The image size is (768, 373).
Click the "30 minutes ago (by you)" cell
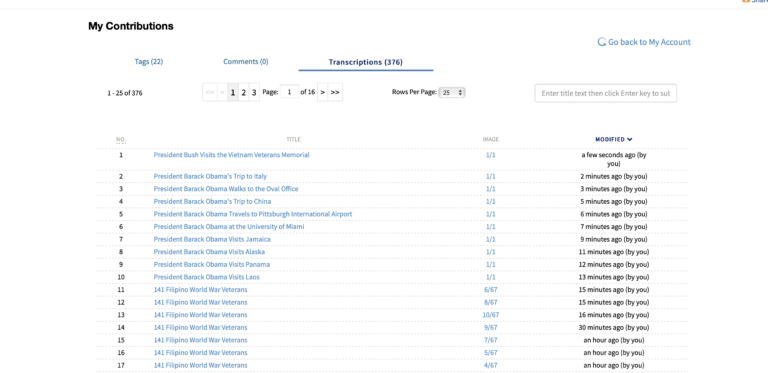coord(614,328)
